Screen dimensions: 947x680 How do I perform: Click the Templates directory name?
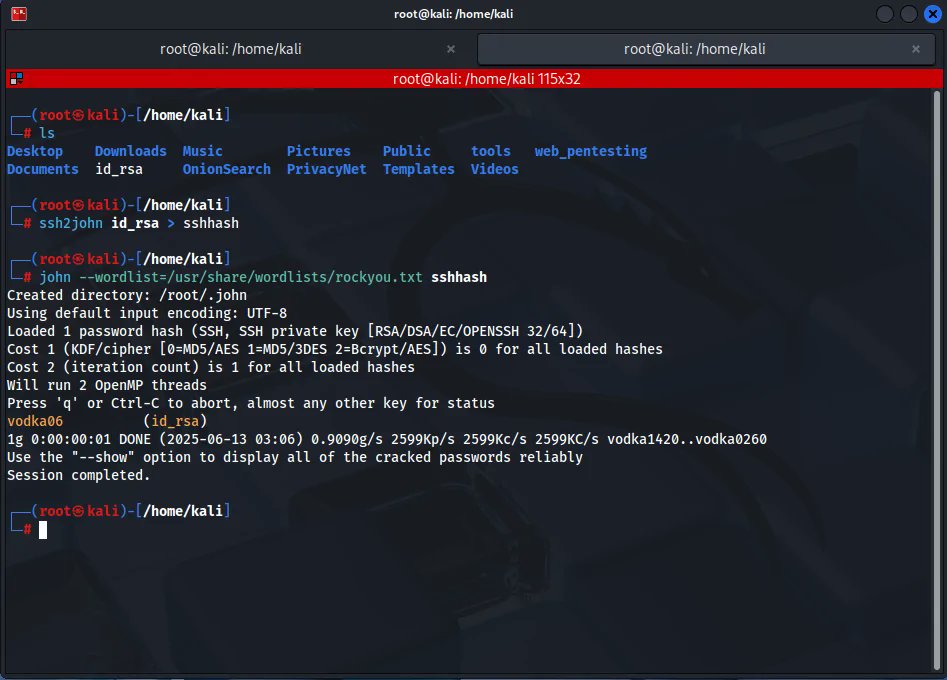coord(419,169)
